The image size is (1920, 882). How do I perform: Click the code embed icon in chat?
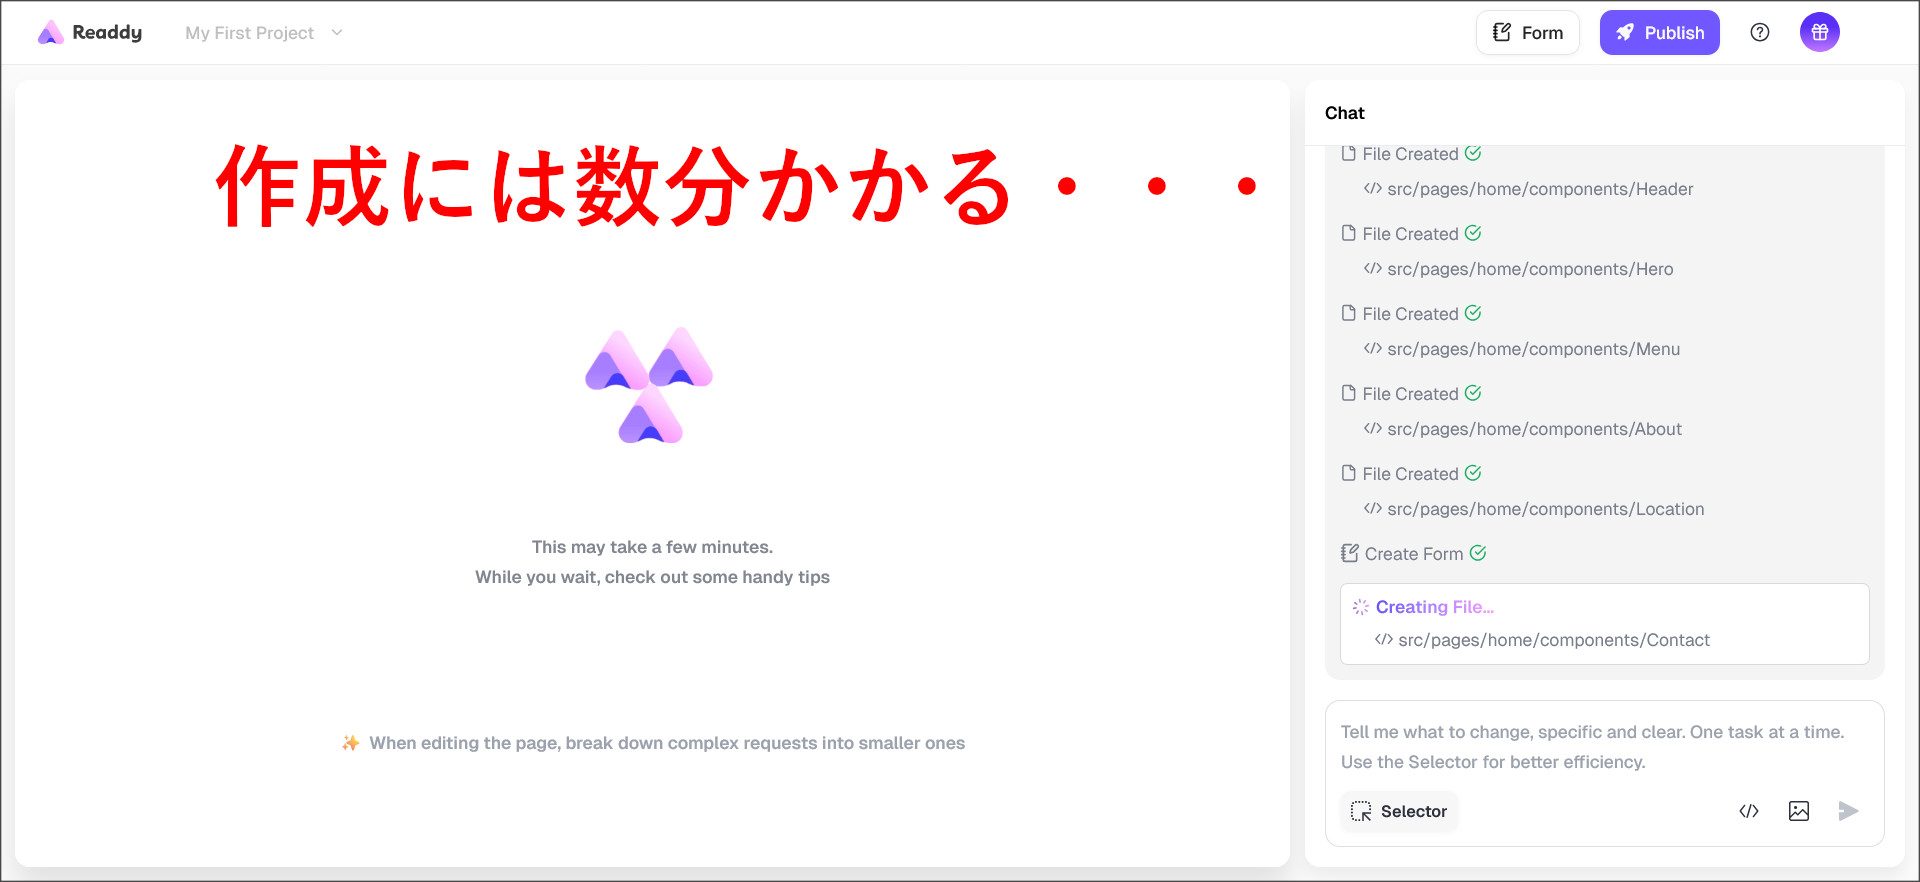tap(1748, 811)
